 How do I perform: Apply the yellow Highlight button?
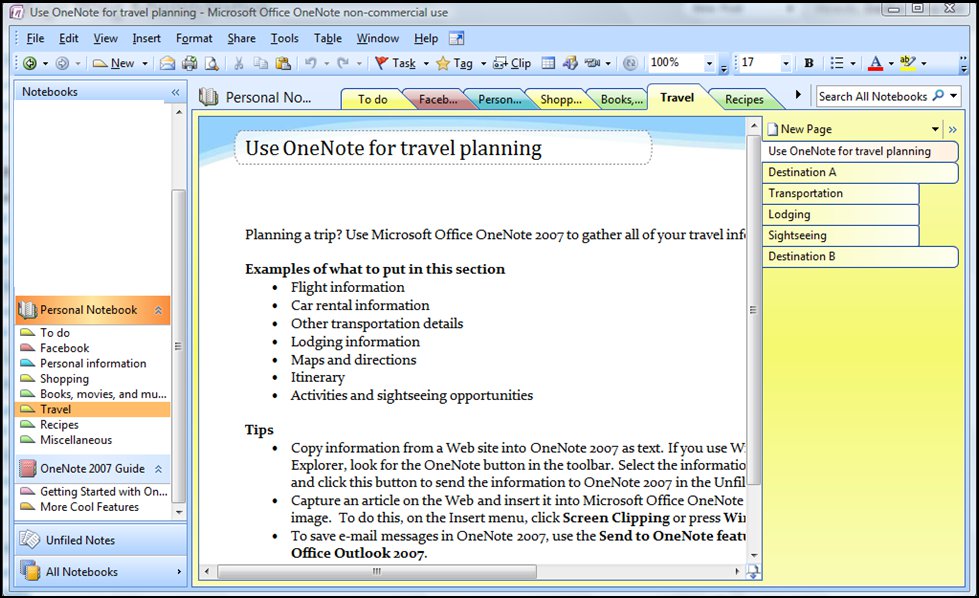908,63
